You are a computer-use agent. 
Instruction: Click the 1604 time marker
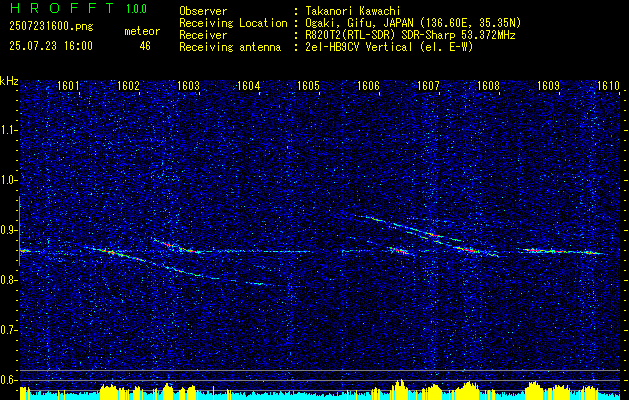point(248,86)
